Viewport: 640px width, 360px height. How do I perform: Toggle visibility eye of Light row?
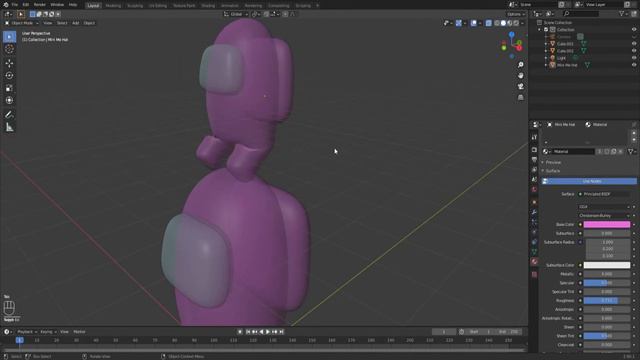[x=634, y=58]
